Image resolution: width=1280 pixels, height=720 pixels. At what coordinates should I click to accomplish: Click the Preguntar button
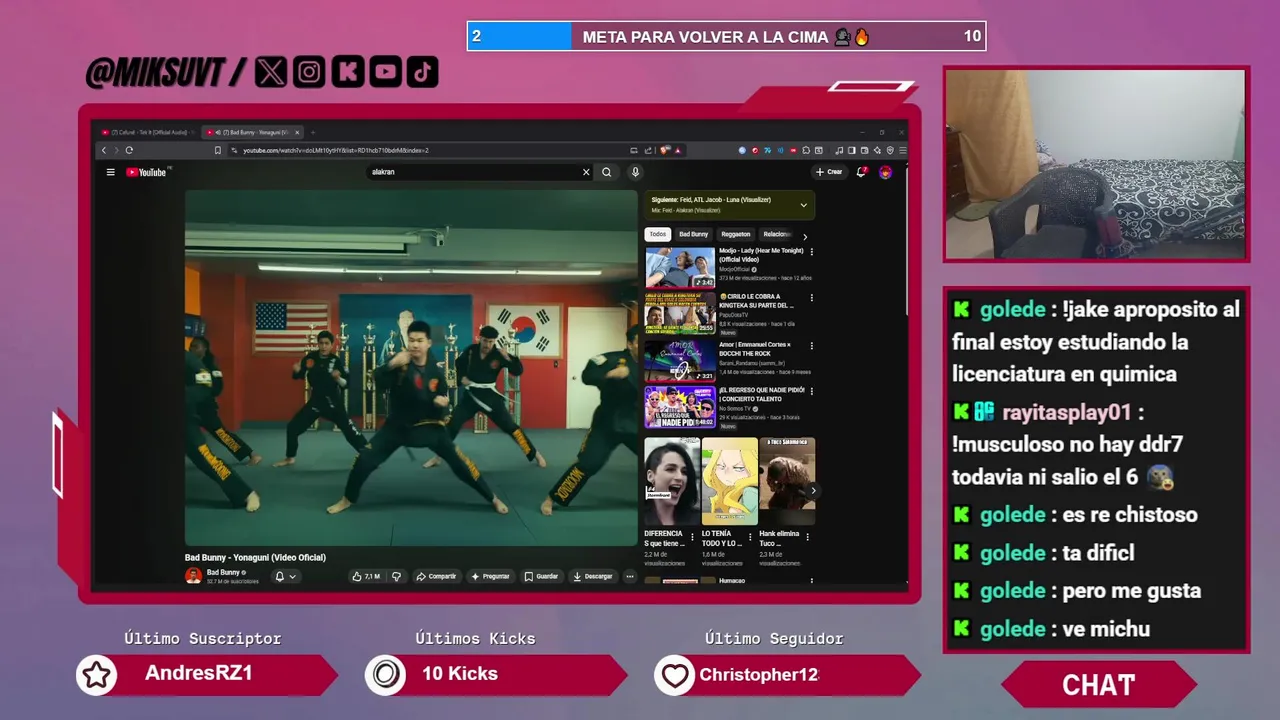pyautogui.click(x=490, y=576)
